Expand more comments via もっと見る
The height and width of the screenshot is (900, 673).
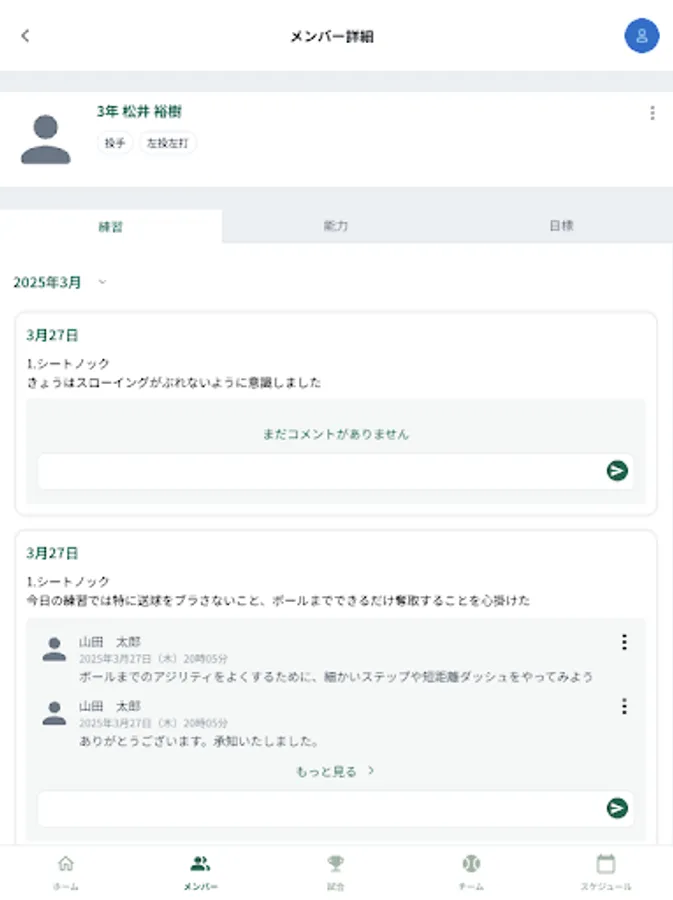click(x=336, y=770)
